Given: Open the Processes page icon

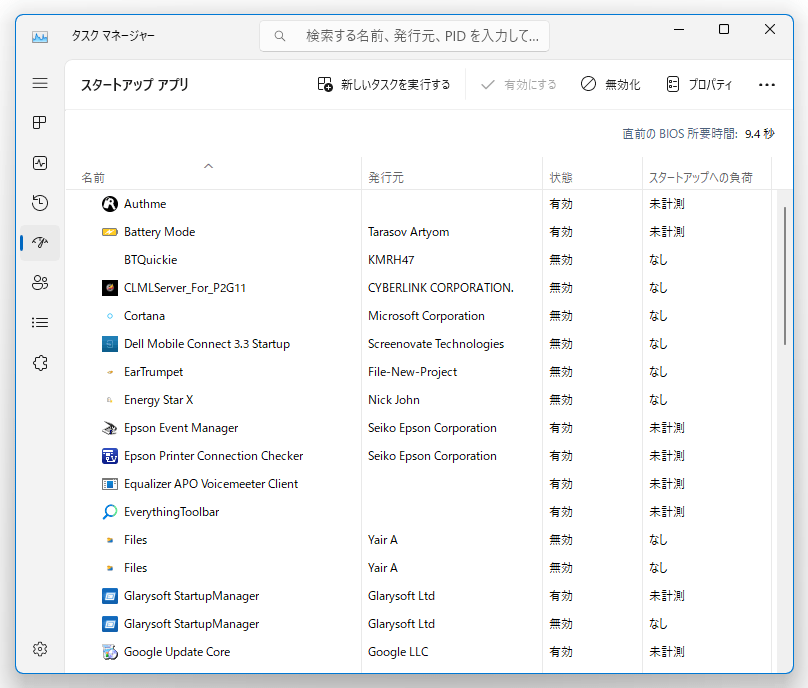Looking at the screenshot, I should tap(40, 123).
